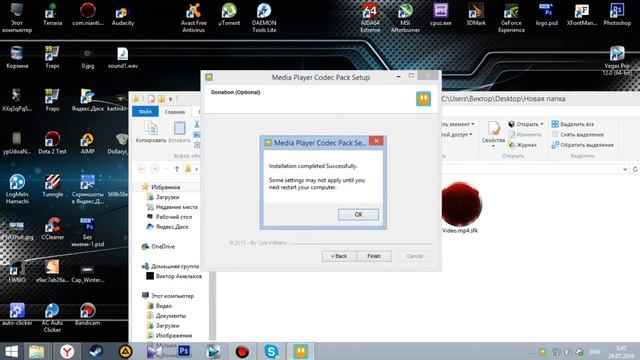Select the sound1.wav file on desktop
This screenshot has height=360, width=640.
point(122,57)
